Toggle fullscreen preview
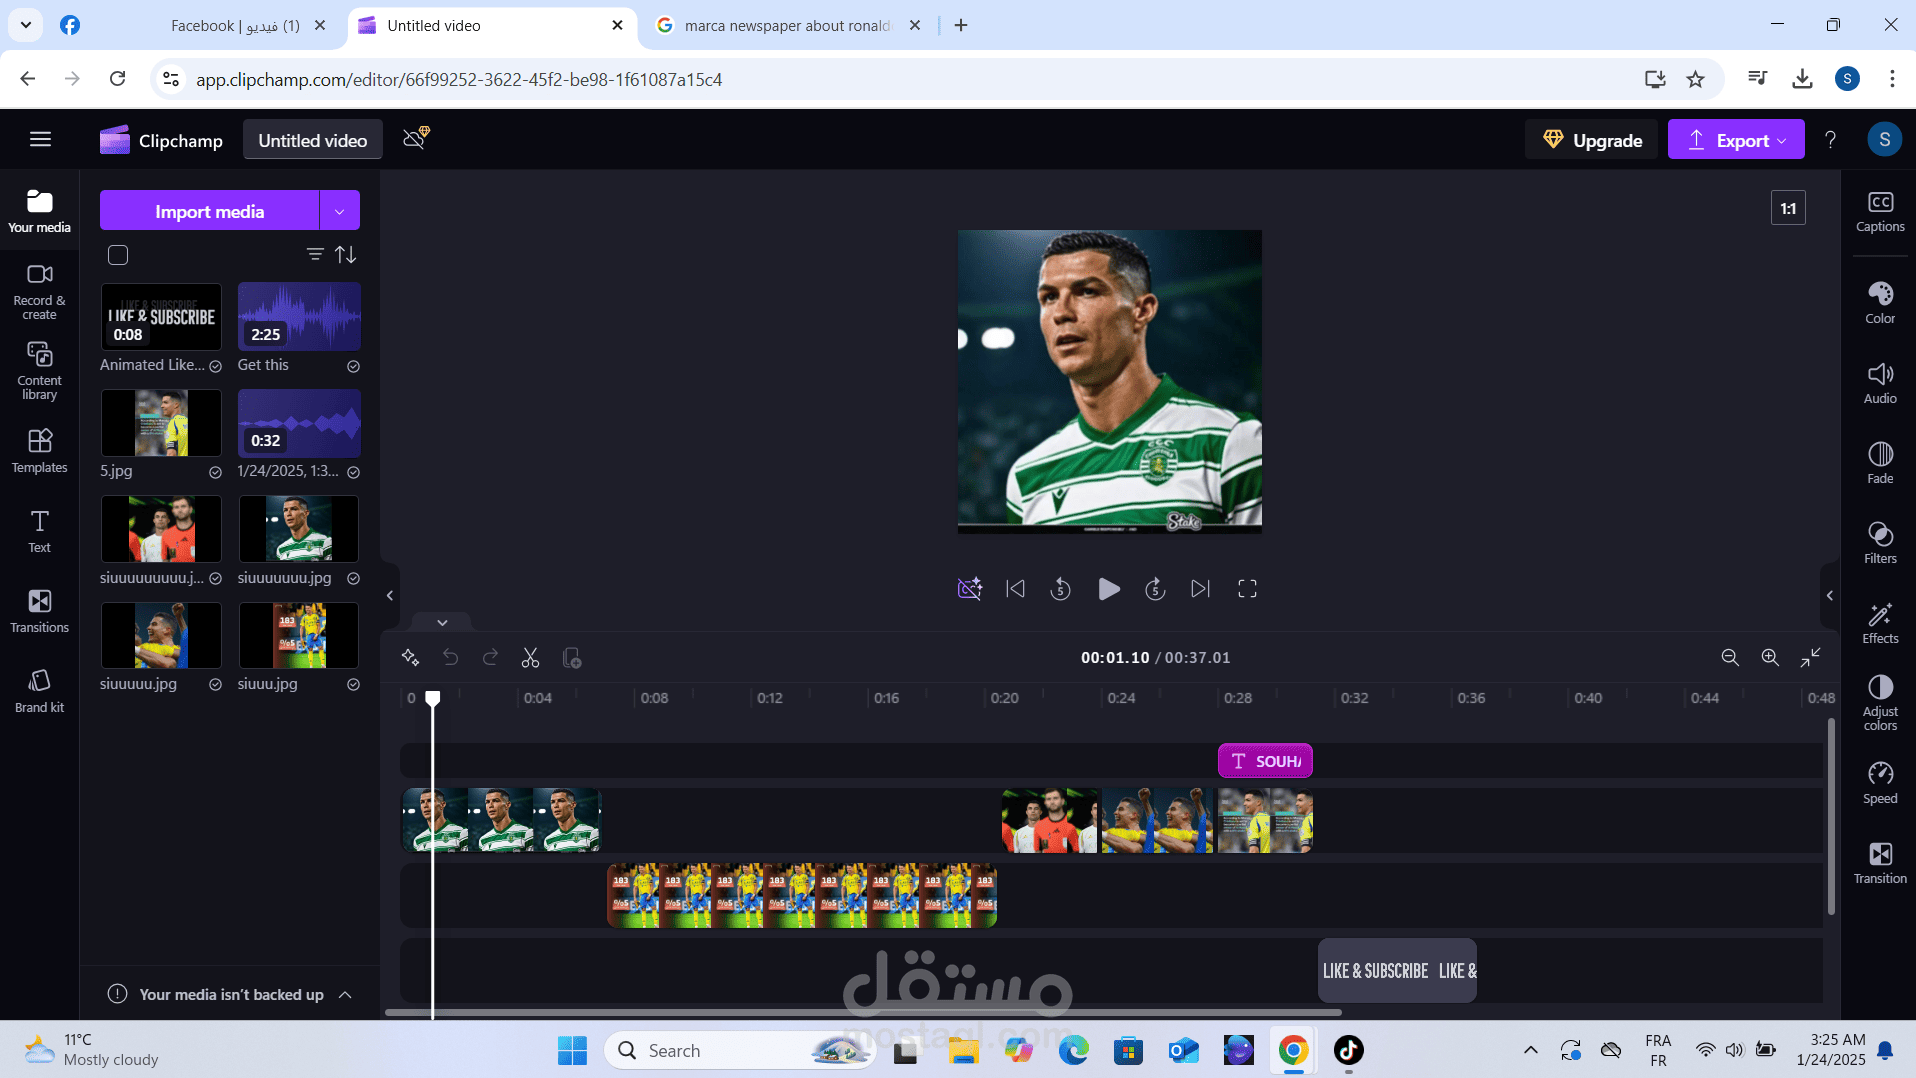 [x=1247, y=589]
